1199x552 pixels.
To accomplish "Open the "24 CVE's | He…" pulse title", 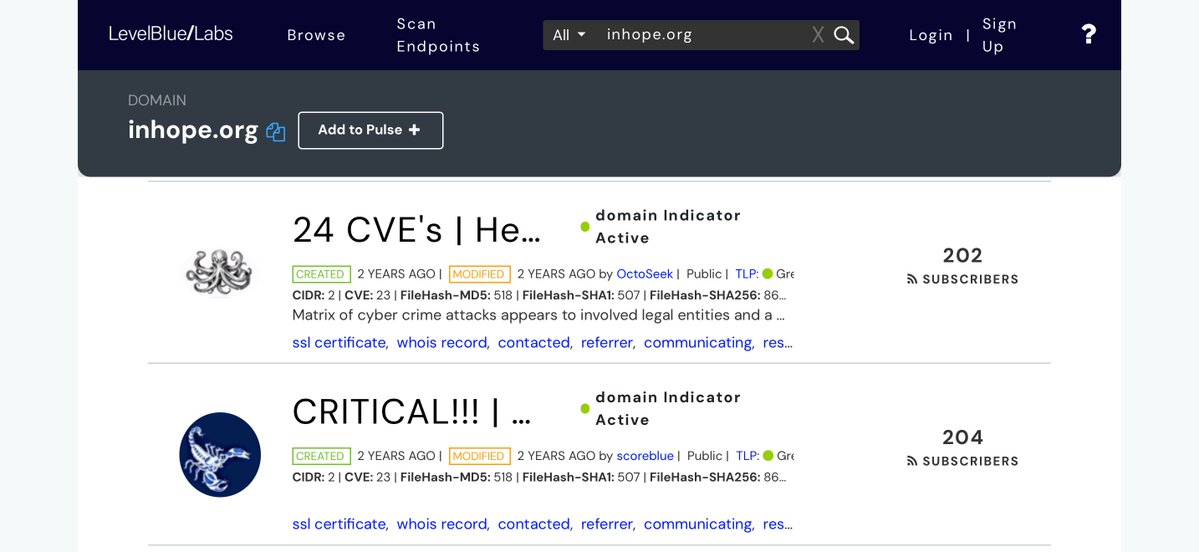I will click(416, 231).
